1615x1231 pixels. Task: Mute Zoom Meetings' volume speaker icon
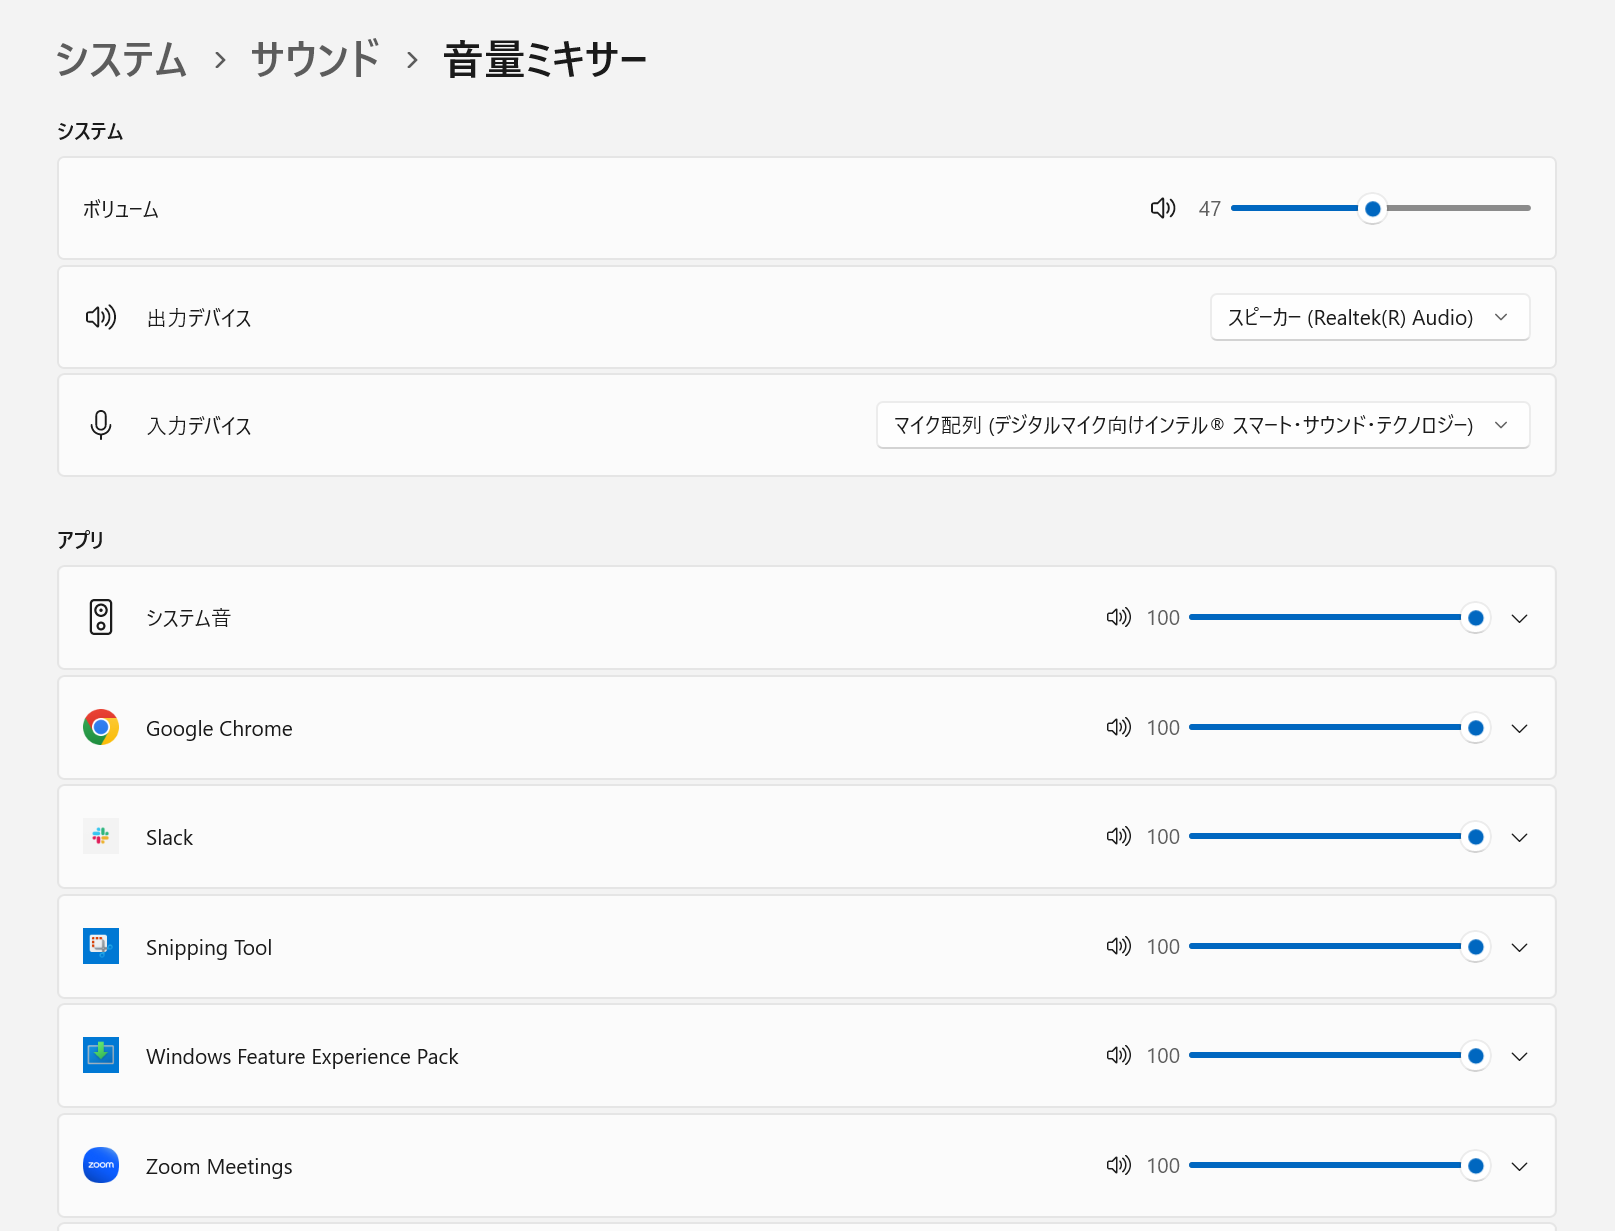tap(1118, 1165)
